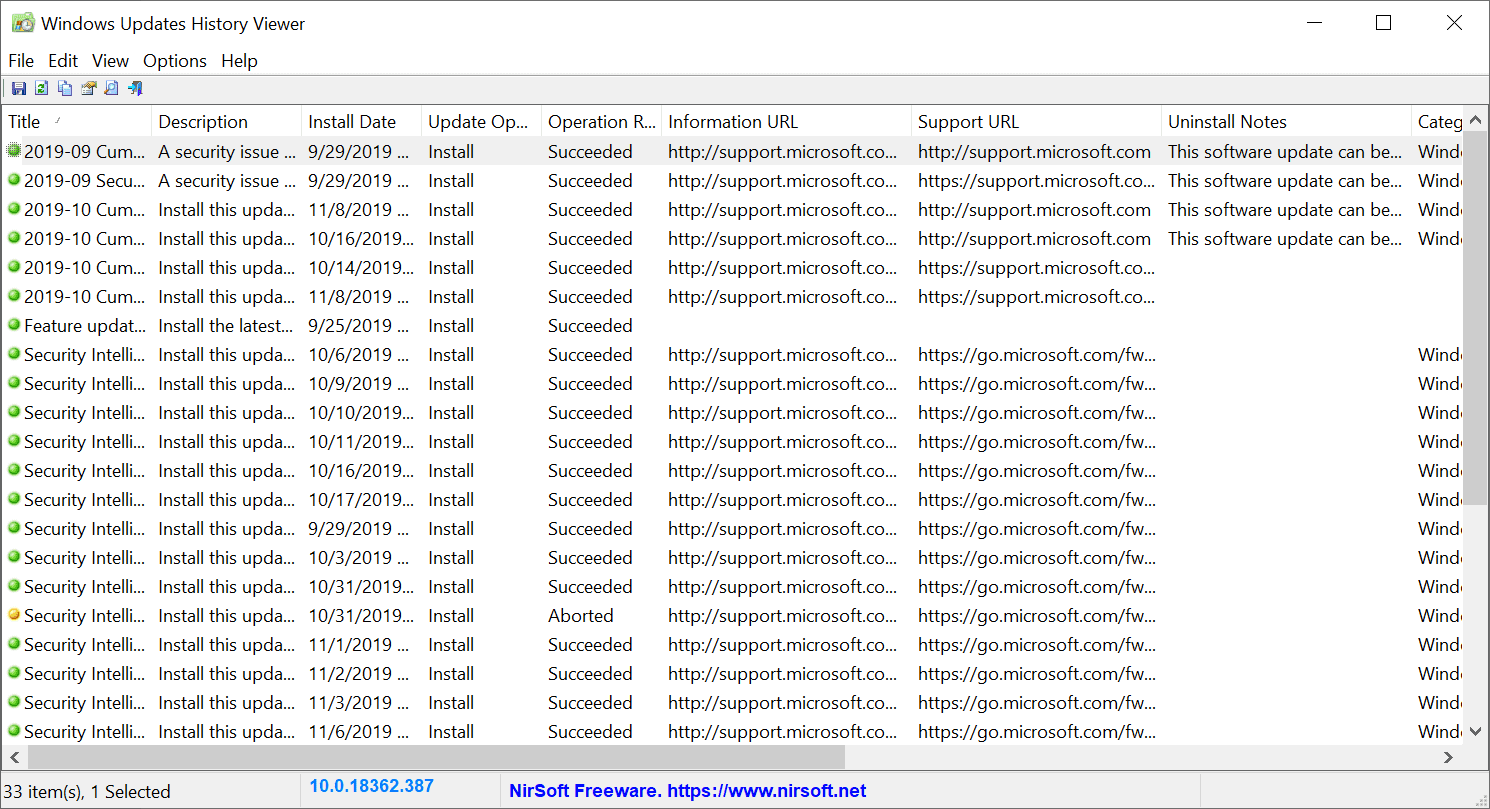This screenshot has width=1490, height=809.
Task: Click 'Feature updat...' title cell
Action: [84, 325]
